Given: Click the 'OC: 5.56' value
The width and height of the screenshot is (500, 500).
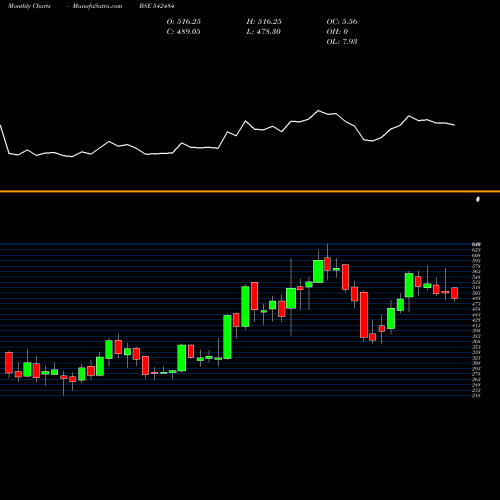Looking at the screenshot, I should point(342,22).
